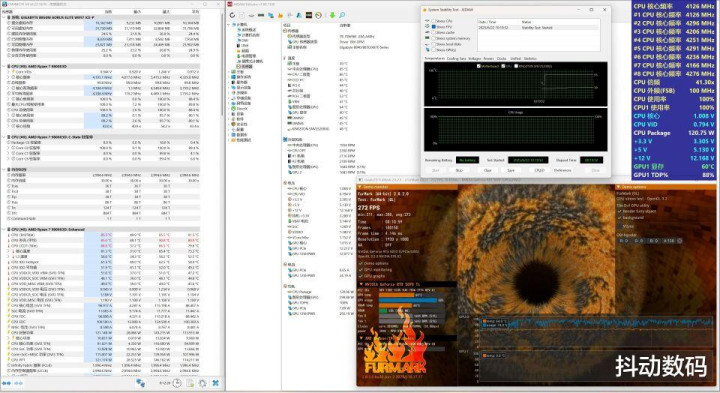Click the HWiNFO clock timer icon
The width and height of the screenshot is (720, 393).
(177, 383)
